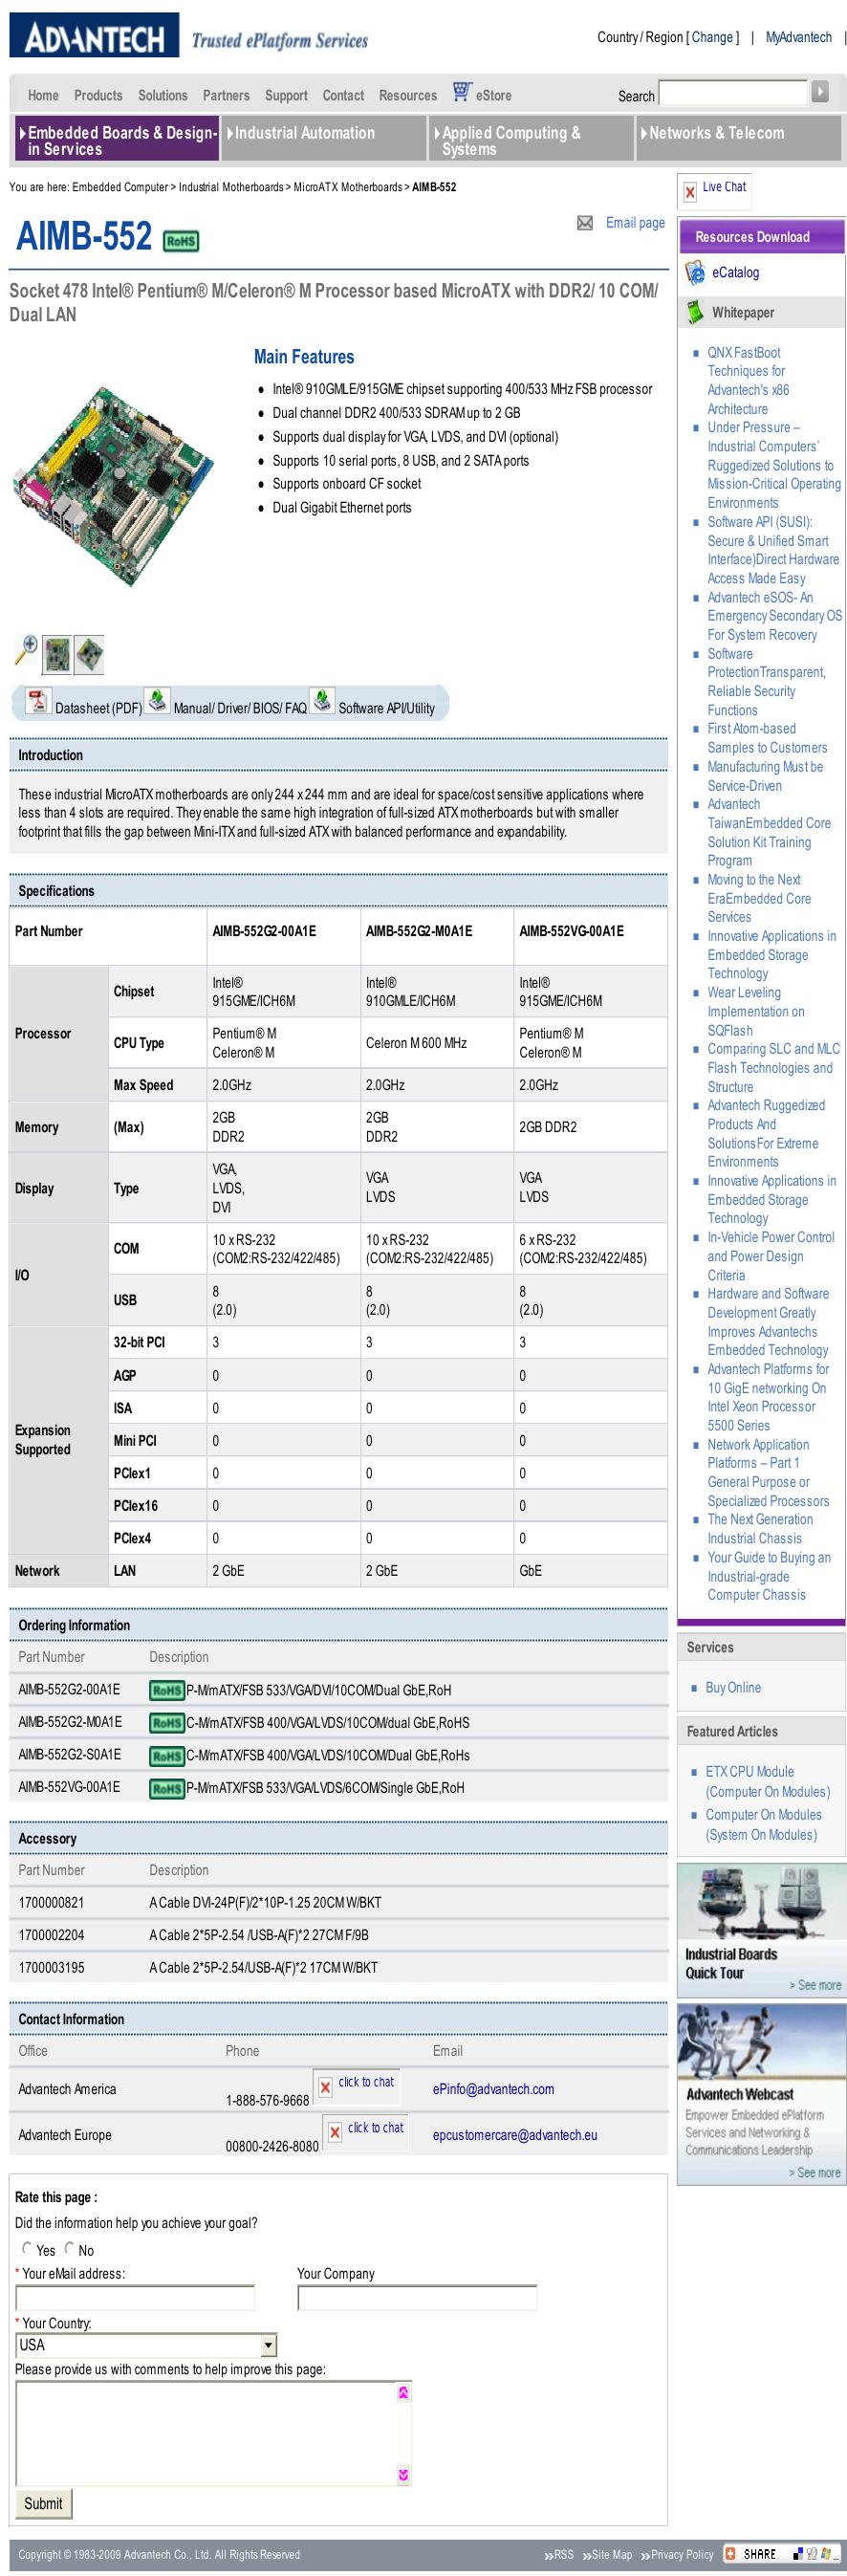This screenshot has height=2576, width=847.
Task: Open the Wear Leveling Implementation on SQFlash link
Action: (756, 1011)
